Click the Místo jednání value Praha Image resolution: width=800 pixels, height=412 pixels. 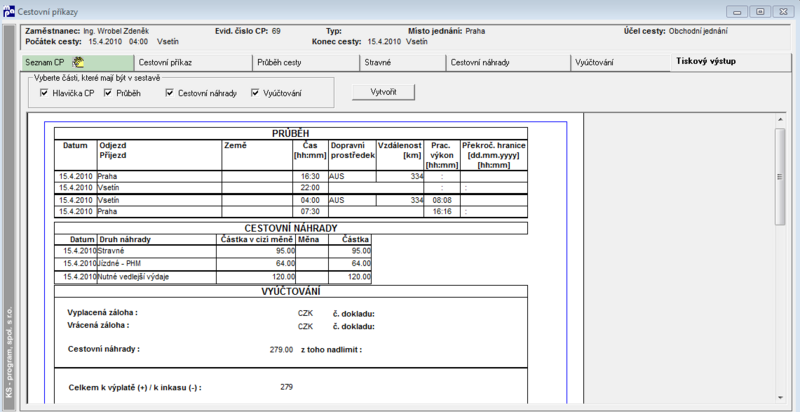475,31
